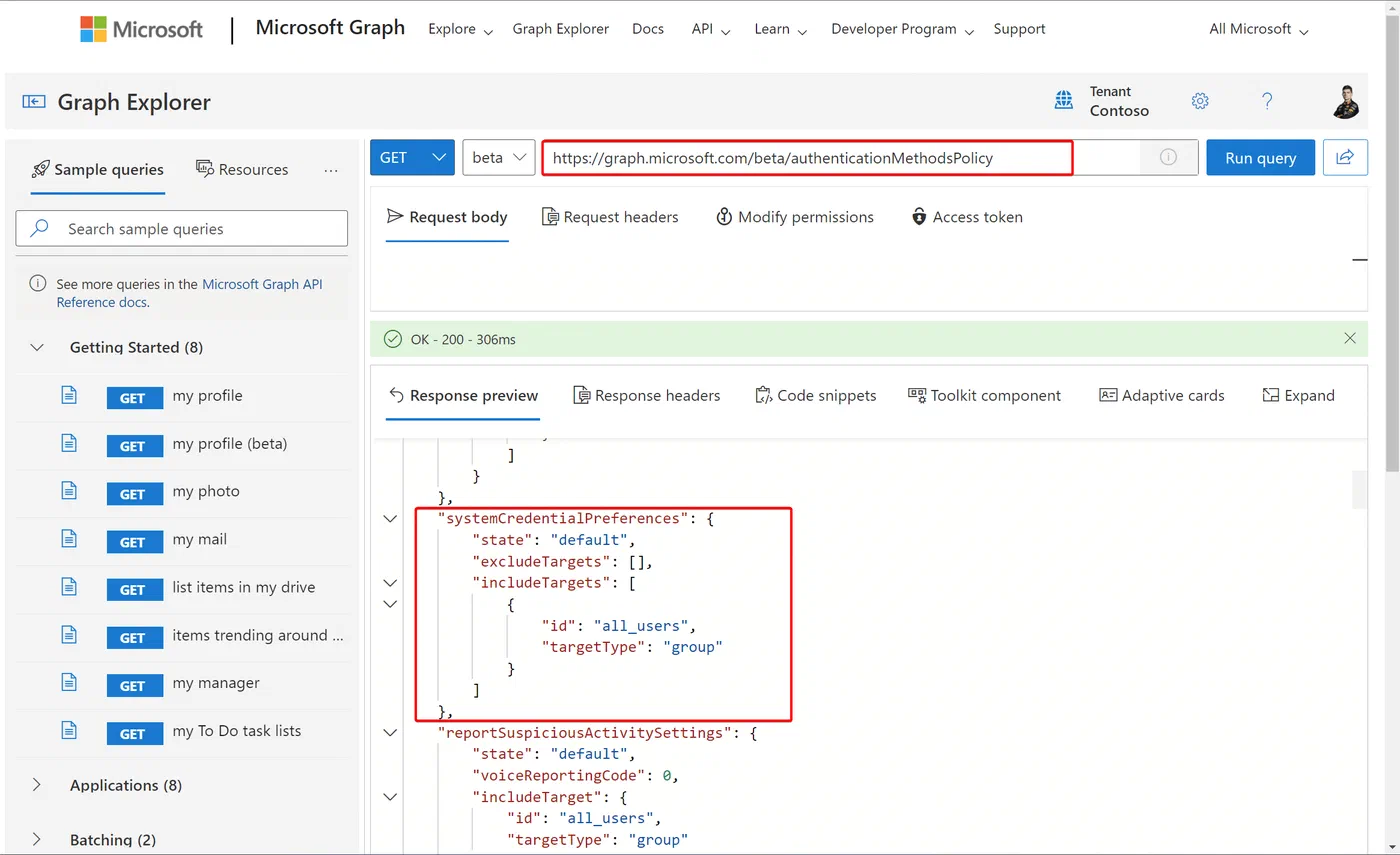Screen dimensions: 1400x855
Task: Click the Expand response button
Action: (1298, 396)
